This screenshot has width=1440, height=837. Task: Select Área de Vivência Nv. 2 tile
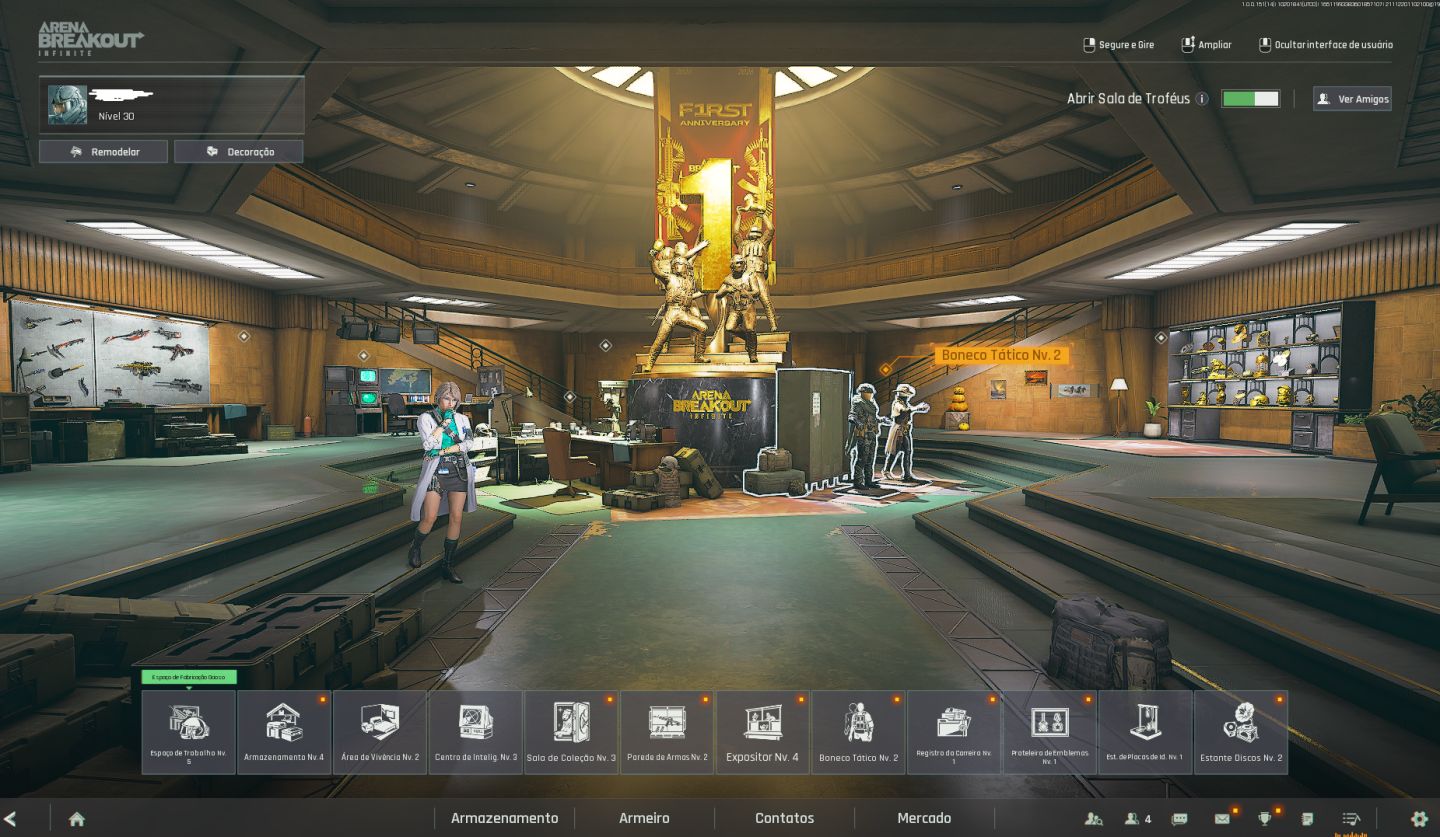pos(380,732)
